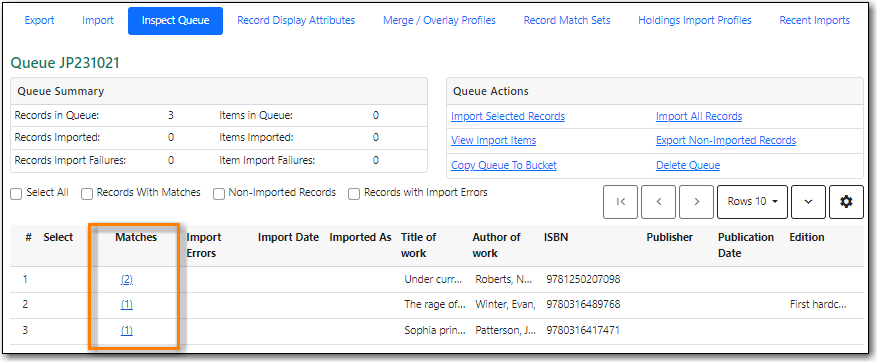Go to previous page of grid
This screenshot has height=362, width=877.
coord(658,201)
